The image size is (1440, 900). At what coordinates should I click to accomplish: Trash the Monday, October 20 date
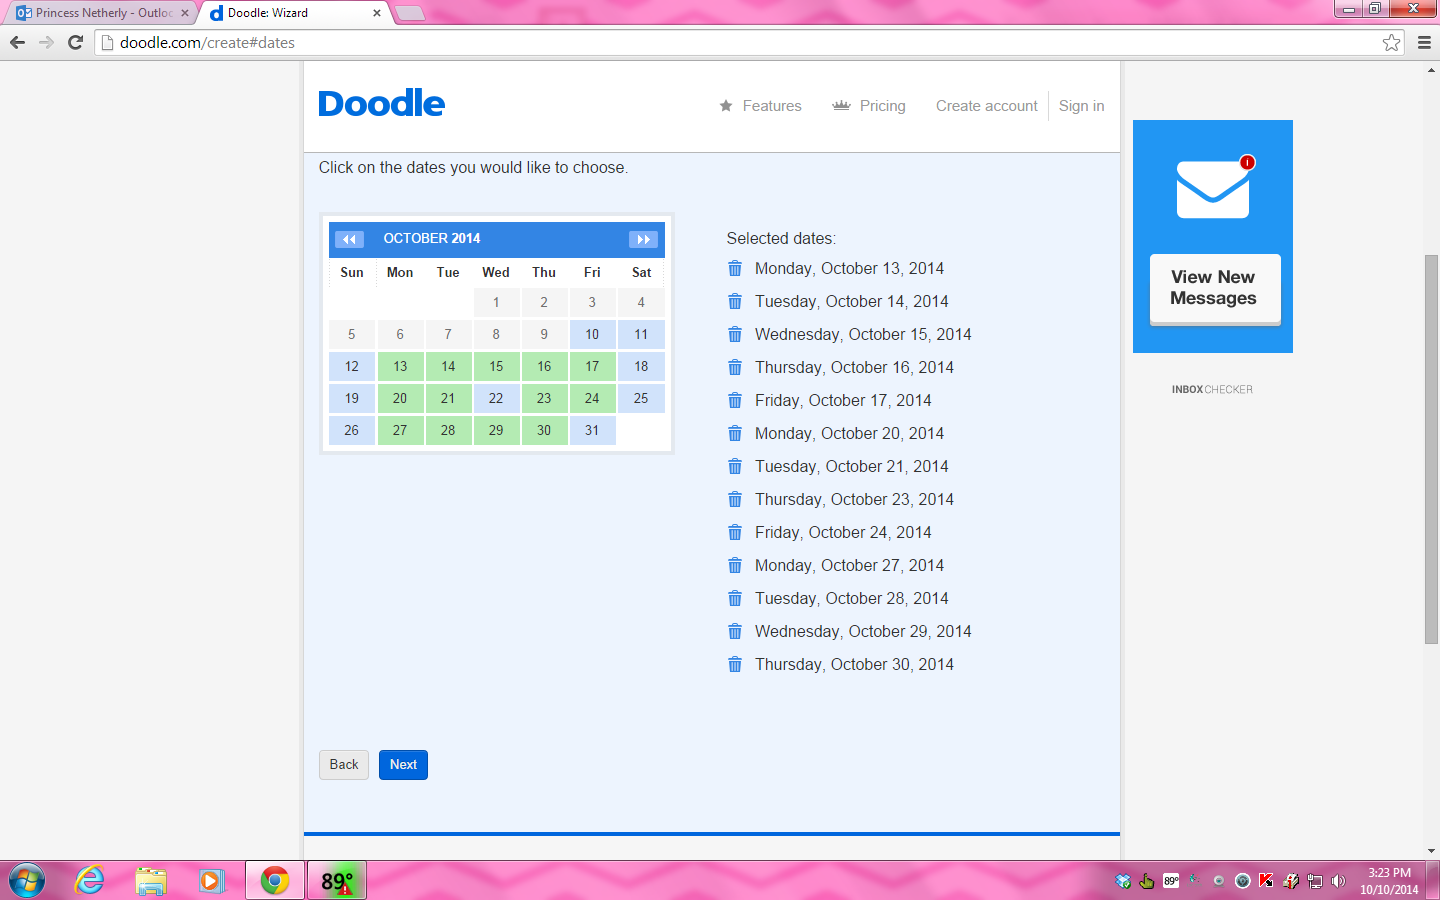735,433
